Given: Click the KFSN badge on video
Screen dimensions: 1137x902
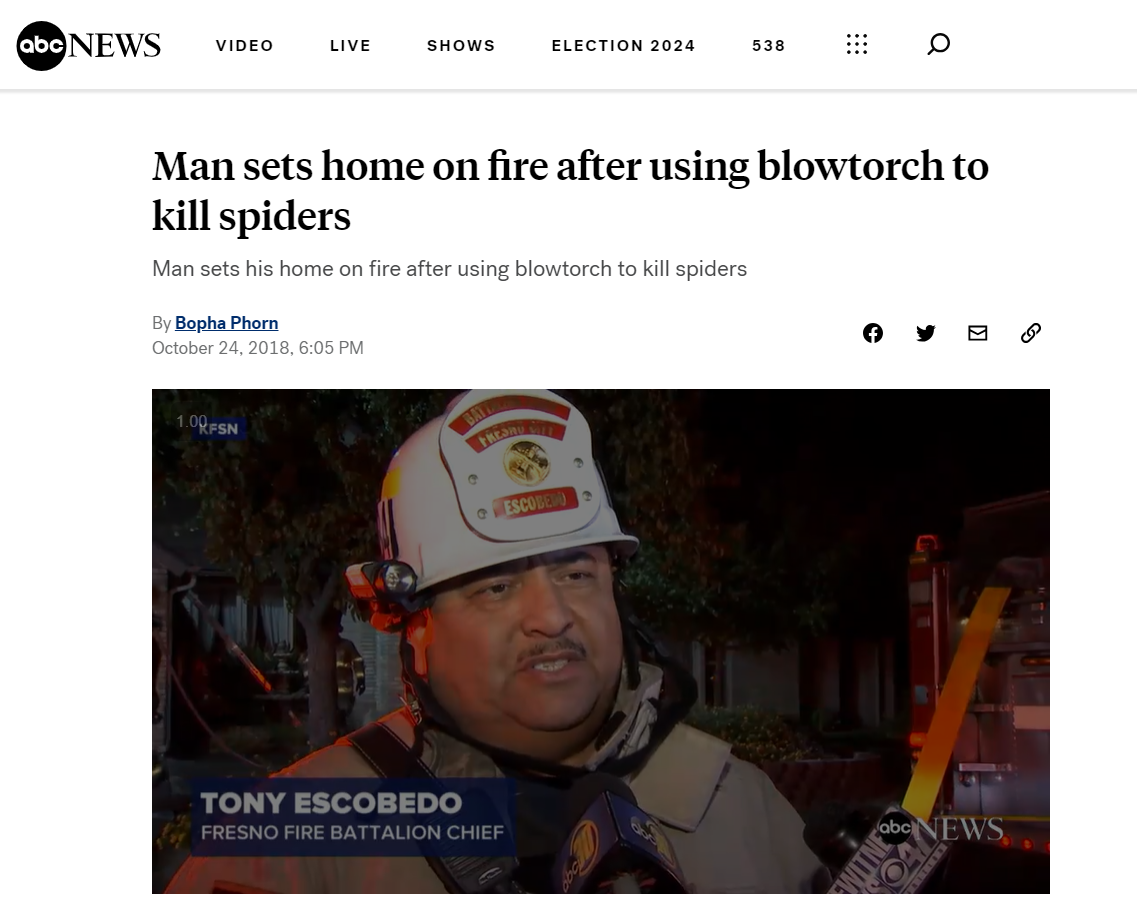Looking at the screenshot, I should 218,429.
